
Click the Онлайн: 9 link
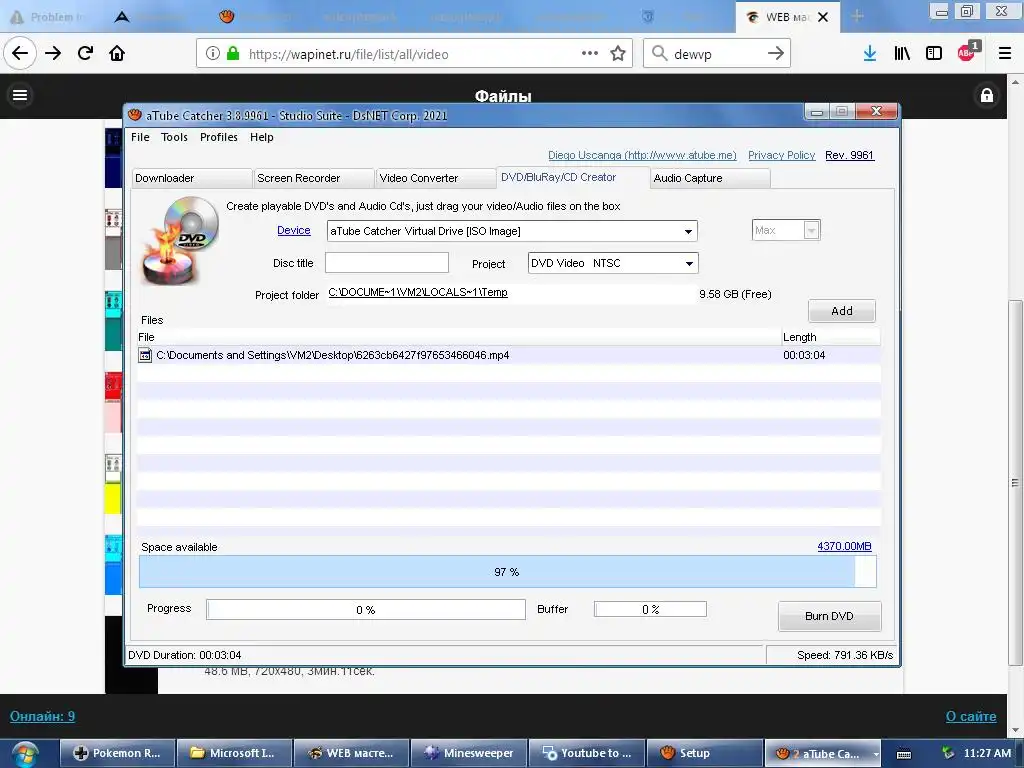[x=42, y=716]
